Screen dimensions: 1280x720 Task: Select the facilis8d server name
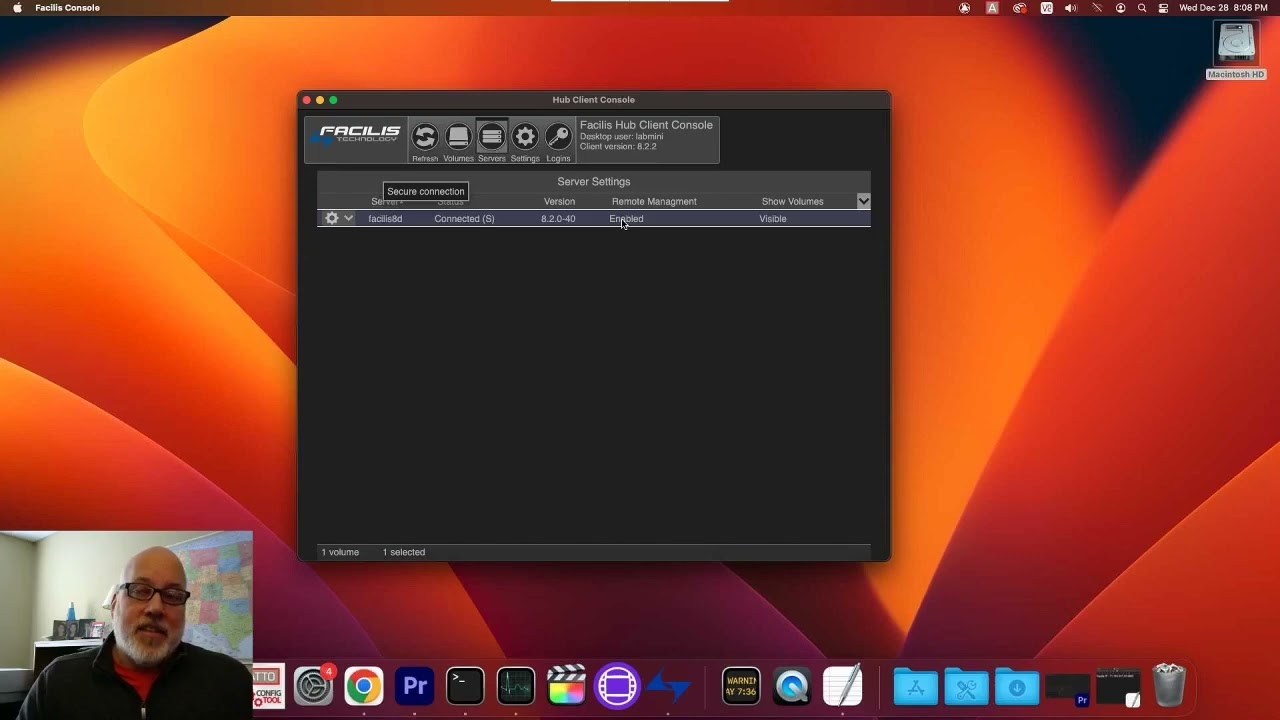coord(385,219)
